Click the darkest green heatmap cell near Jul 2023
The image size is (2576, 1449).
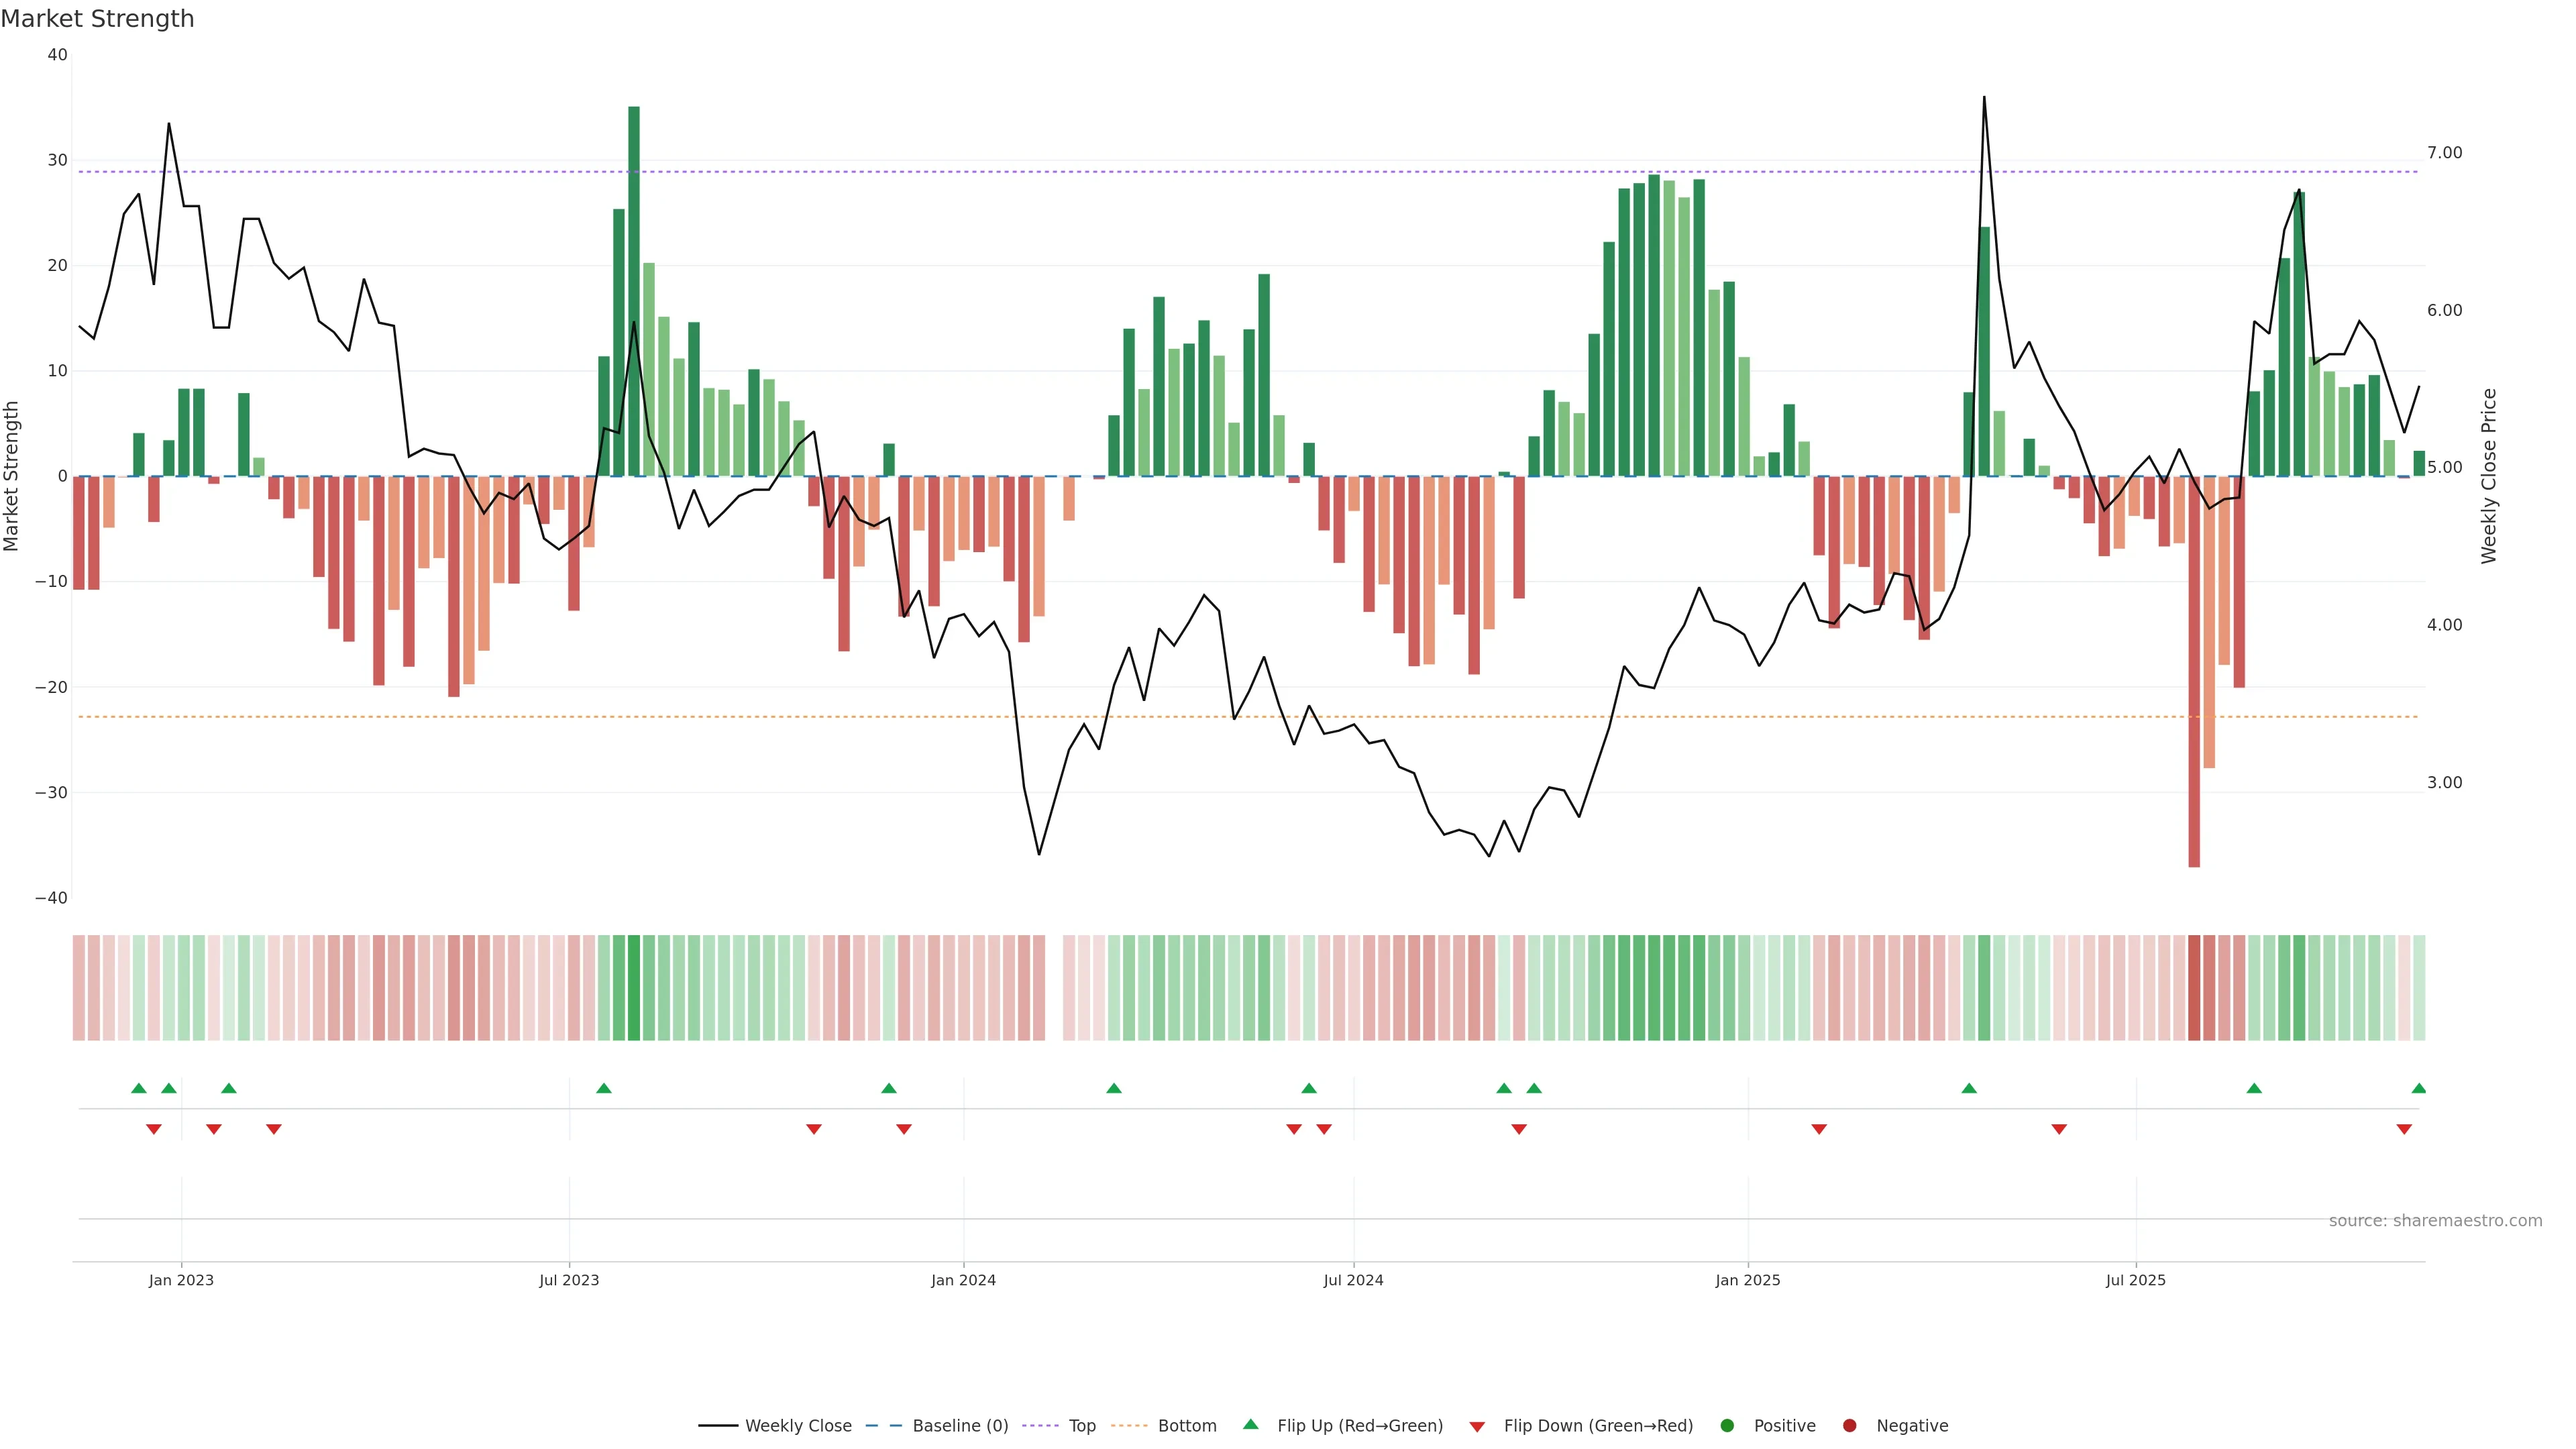click(634, 988)
